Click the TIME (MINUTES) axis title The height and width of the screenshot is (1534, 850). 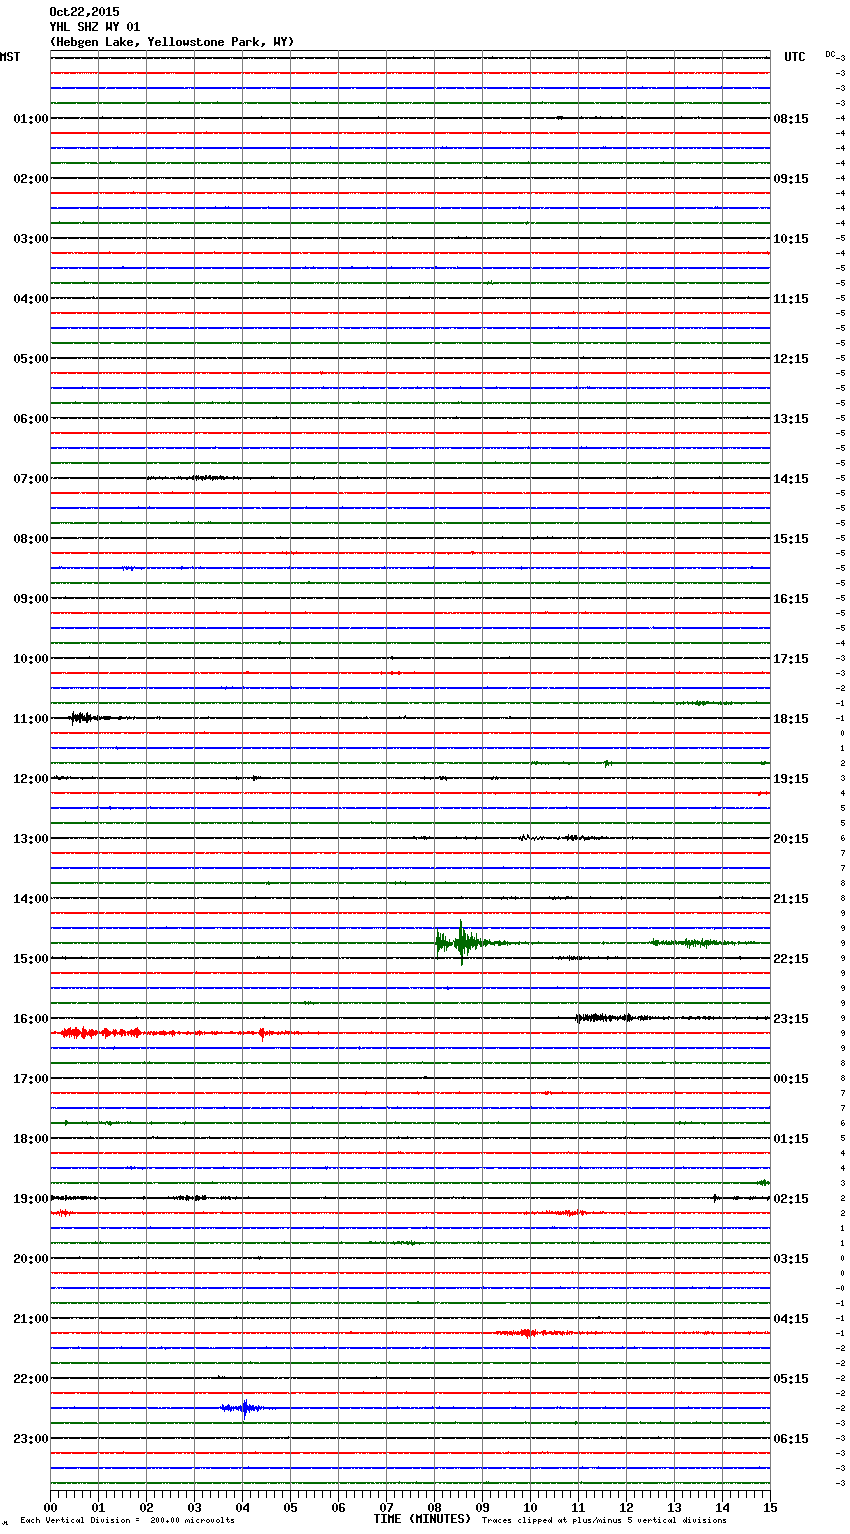pyautogui.click(x=422, y=1519)
